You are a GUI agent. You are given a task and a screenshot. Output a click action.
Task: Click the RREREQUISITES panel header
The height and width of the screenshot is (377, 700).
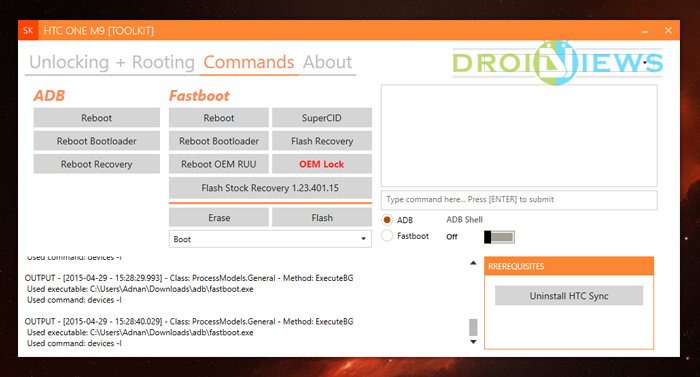pos(569,266)
